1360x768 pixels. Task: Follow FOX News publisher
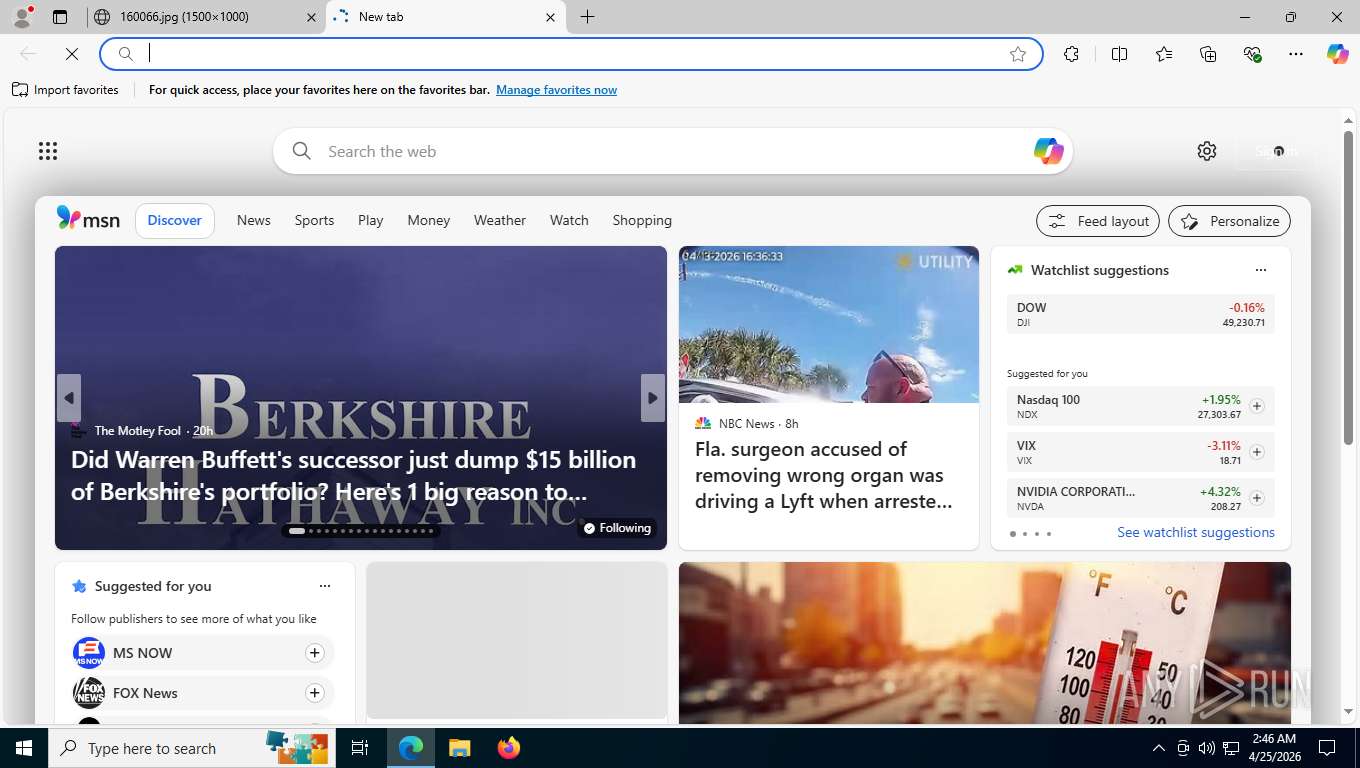point(314,693)
